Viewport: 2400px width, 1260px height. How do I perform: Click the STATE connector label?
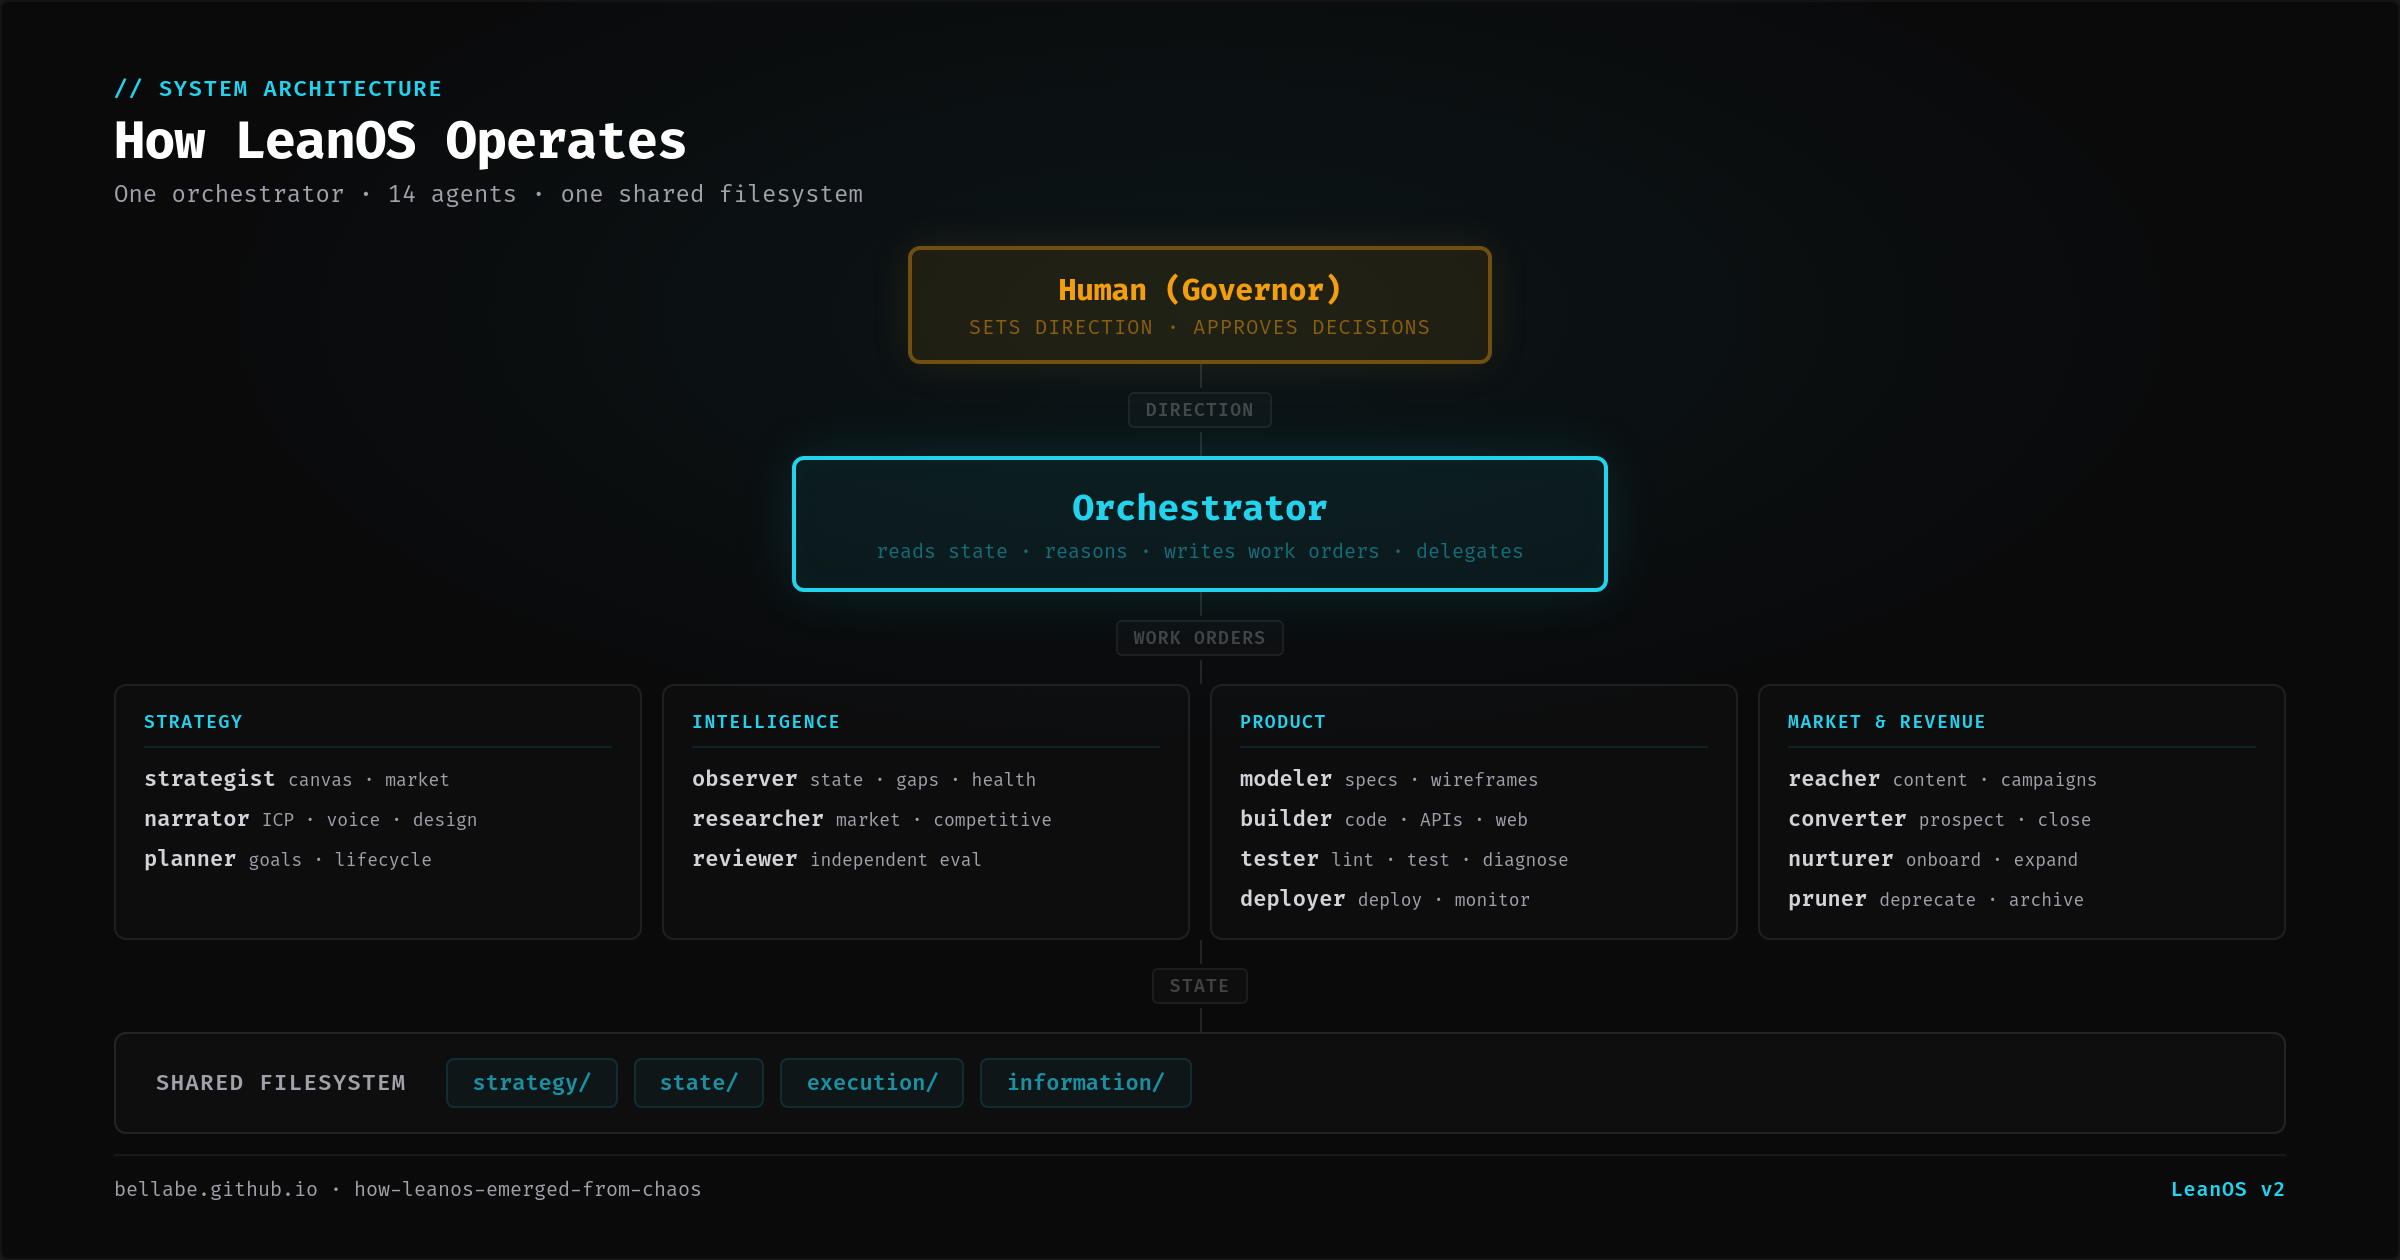1199,985
